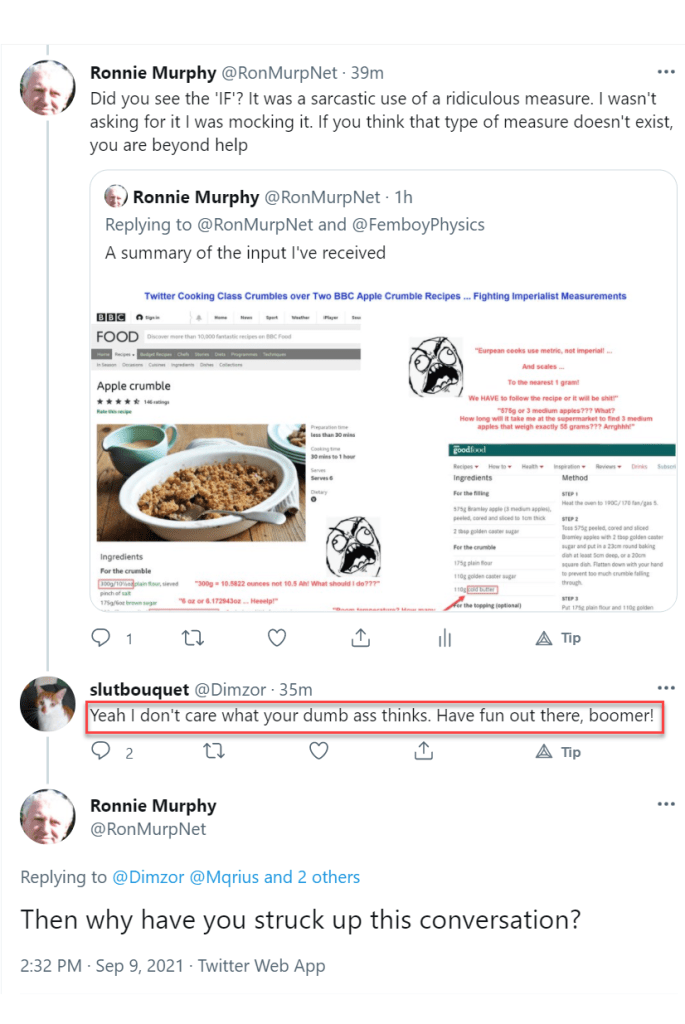View analytics for Ronnie Murphy's tweet
Screen dimensions: 685x1024
(445, 638)
